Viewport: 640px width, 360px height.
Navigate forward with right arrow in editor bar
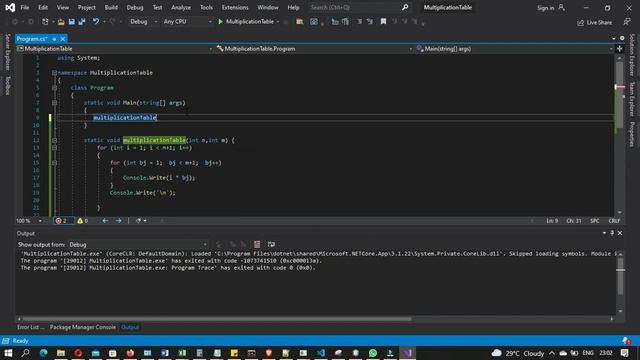[118, 220]
